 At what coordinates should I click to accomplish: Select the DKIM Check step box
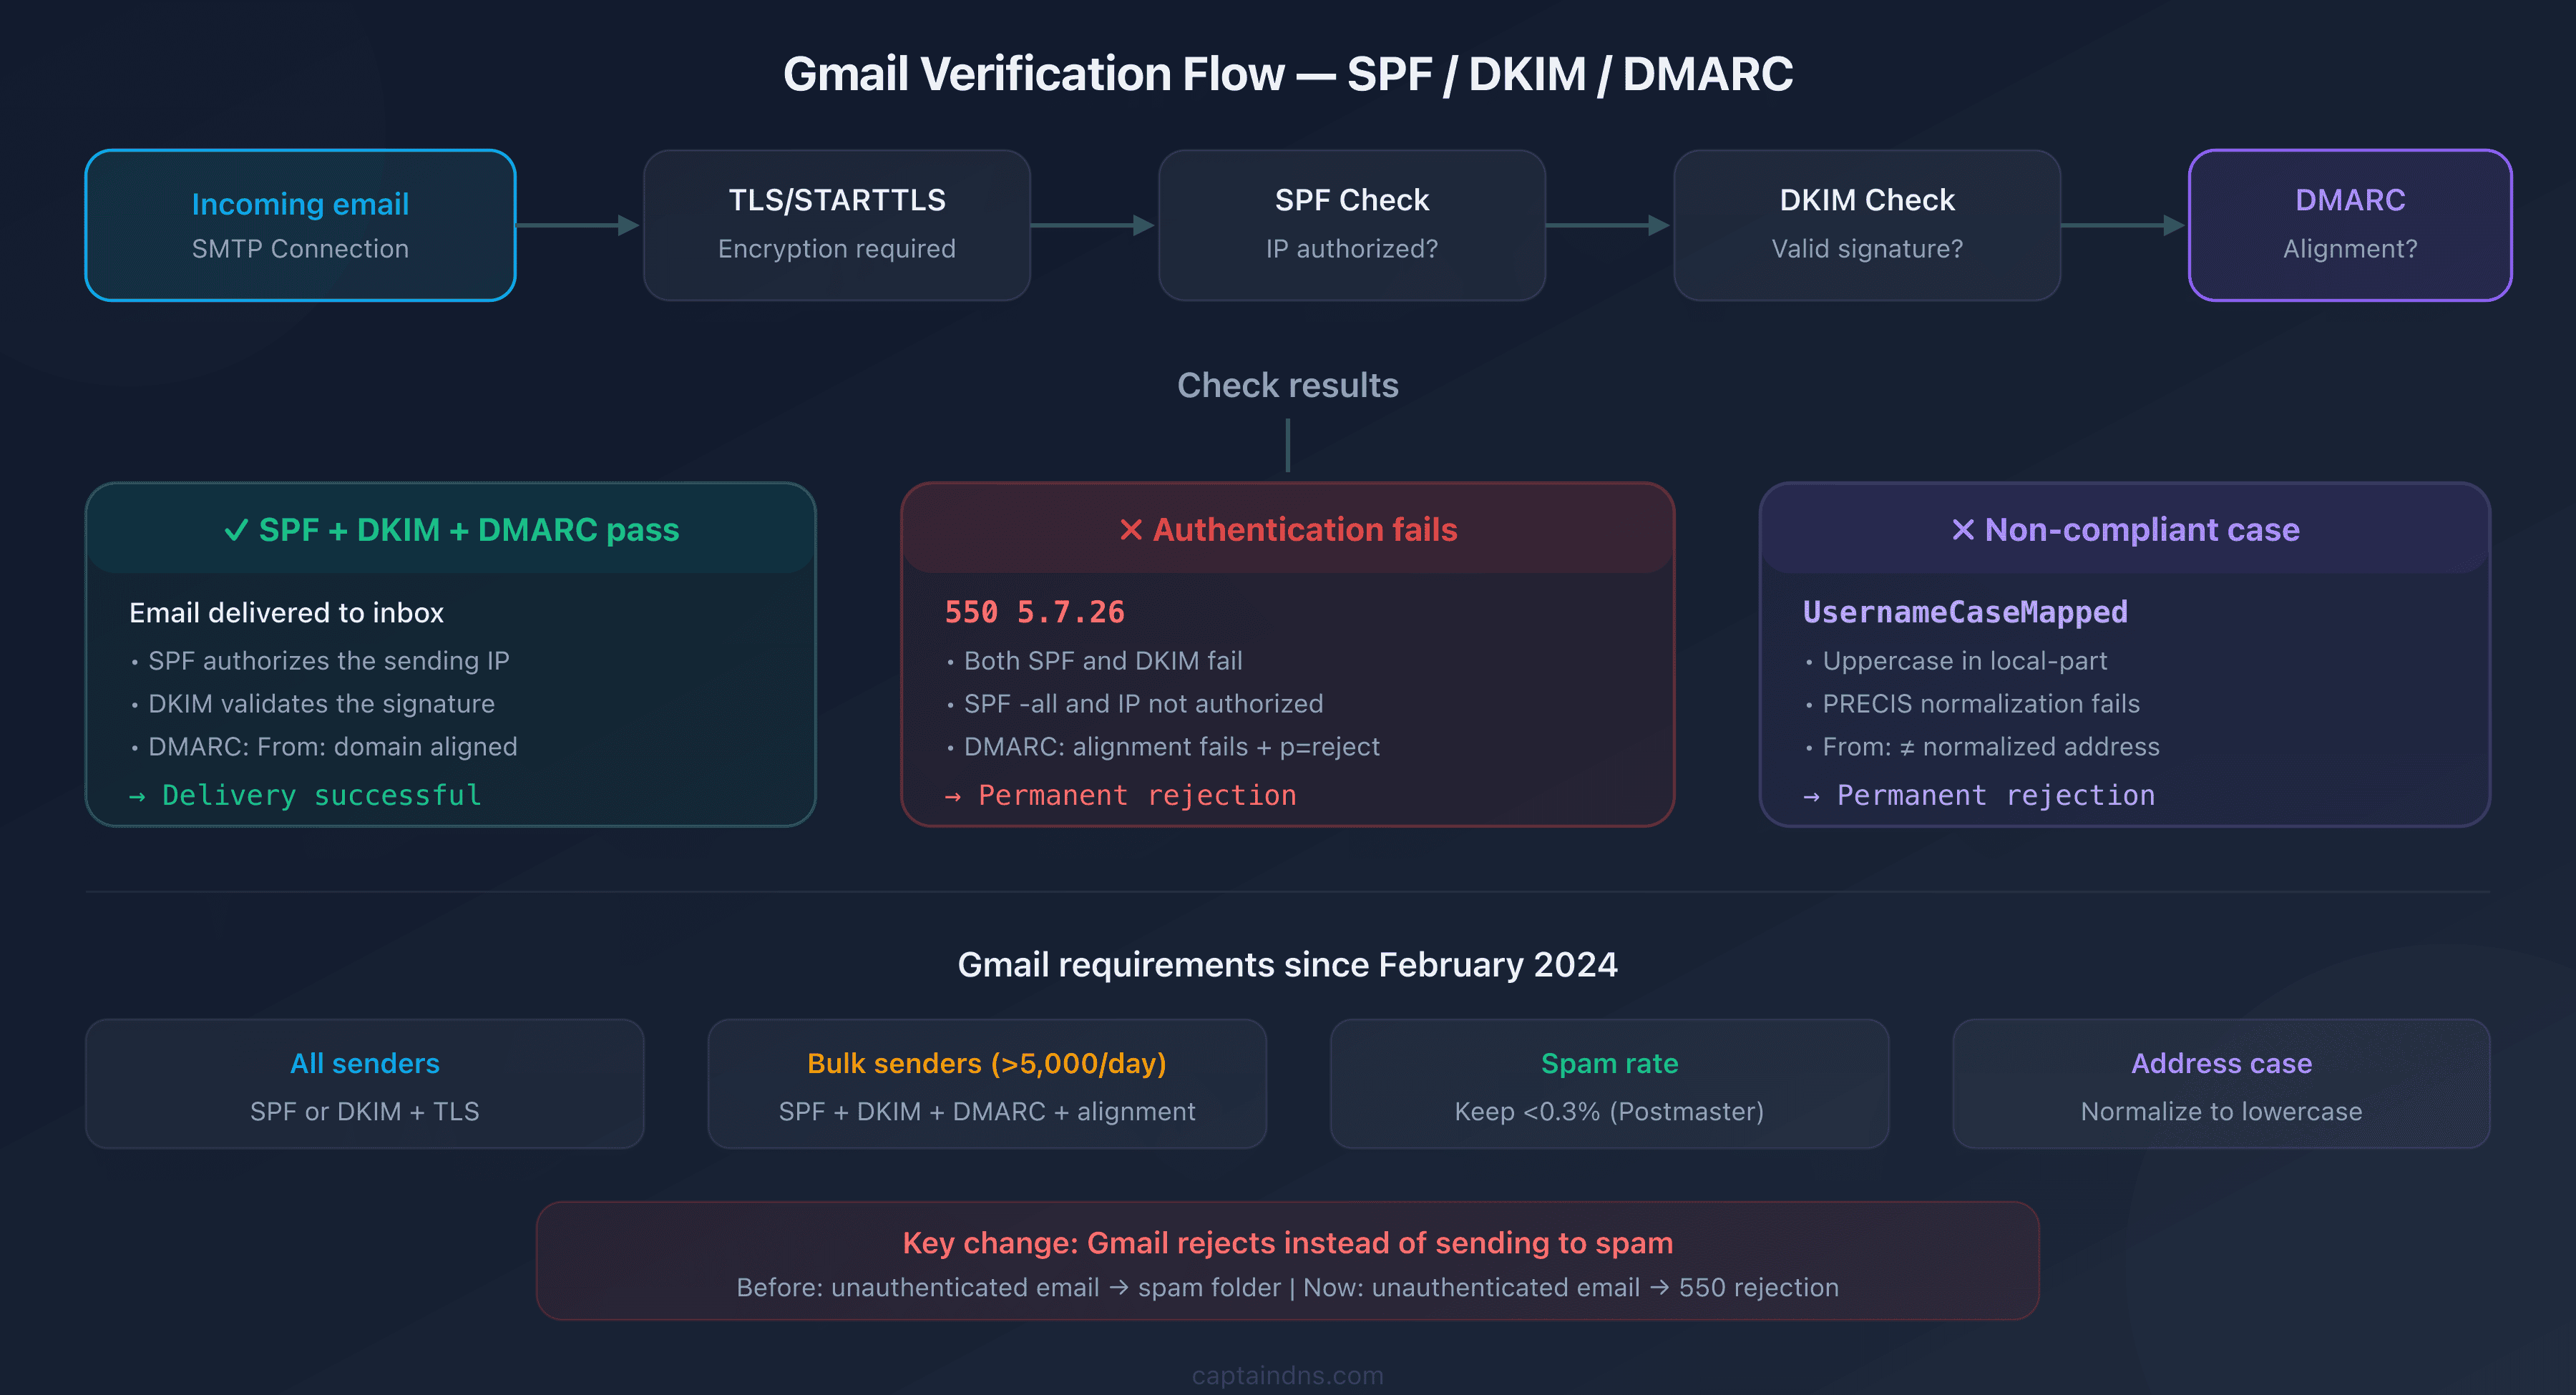1867,225
